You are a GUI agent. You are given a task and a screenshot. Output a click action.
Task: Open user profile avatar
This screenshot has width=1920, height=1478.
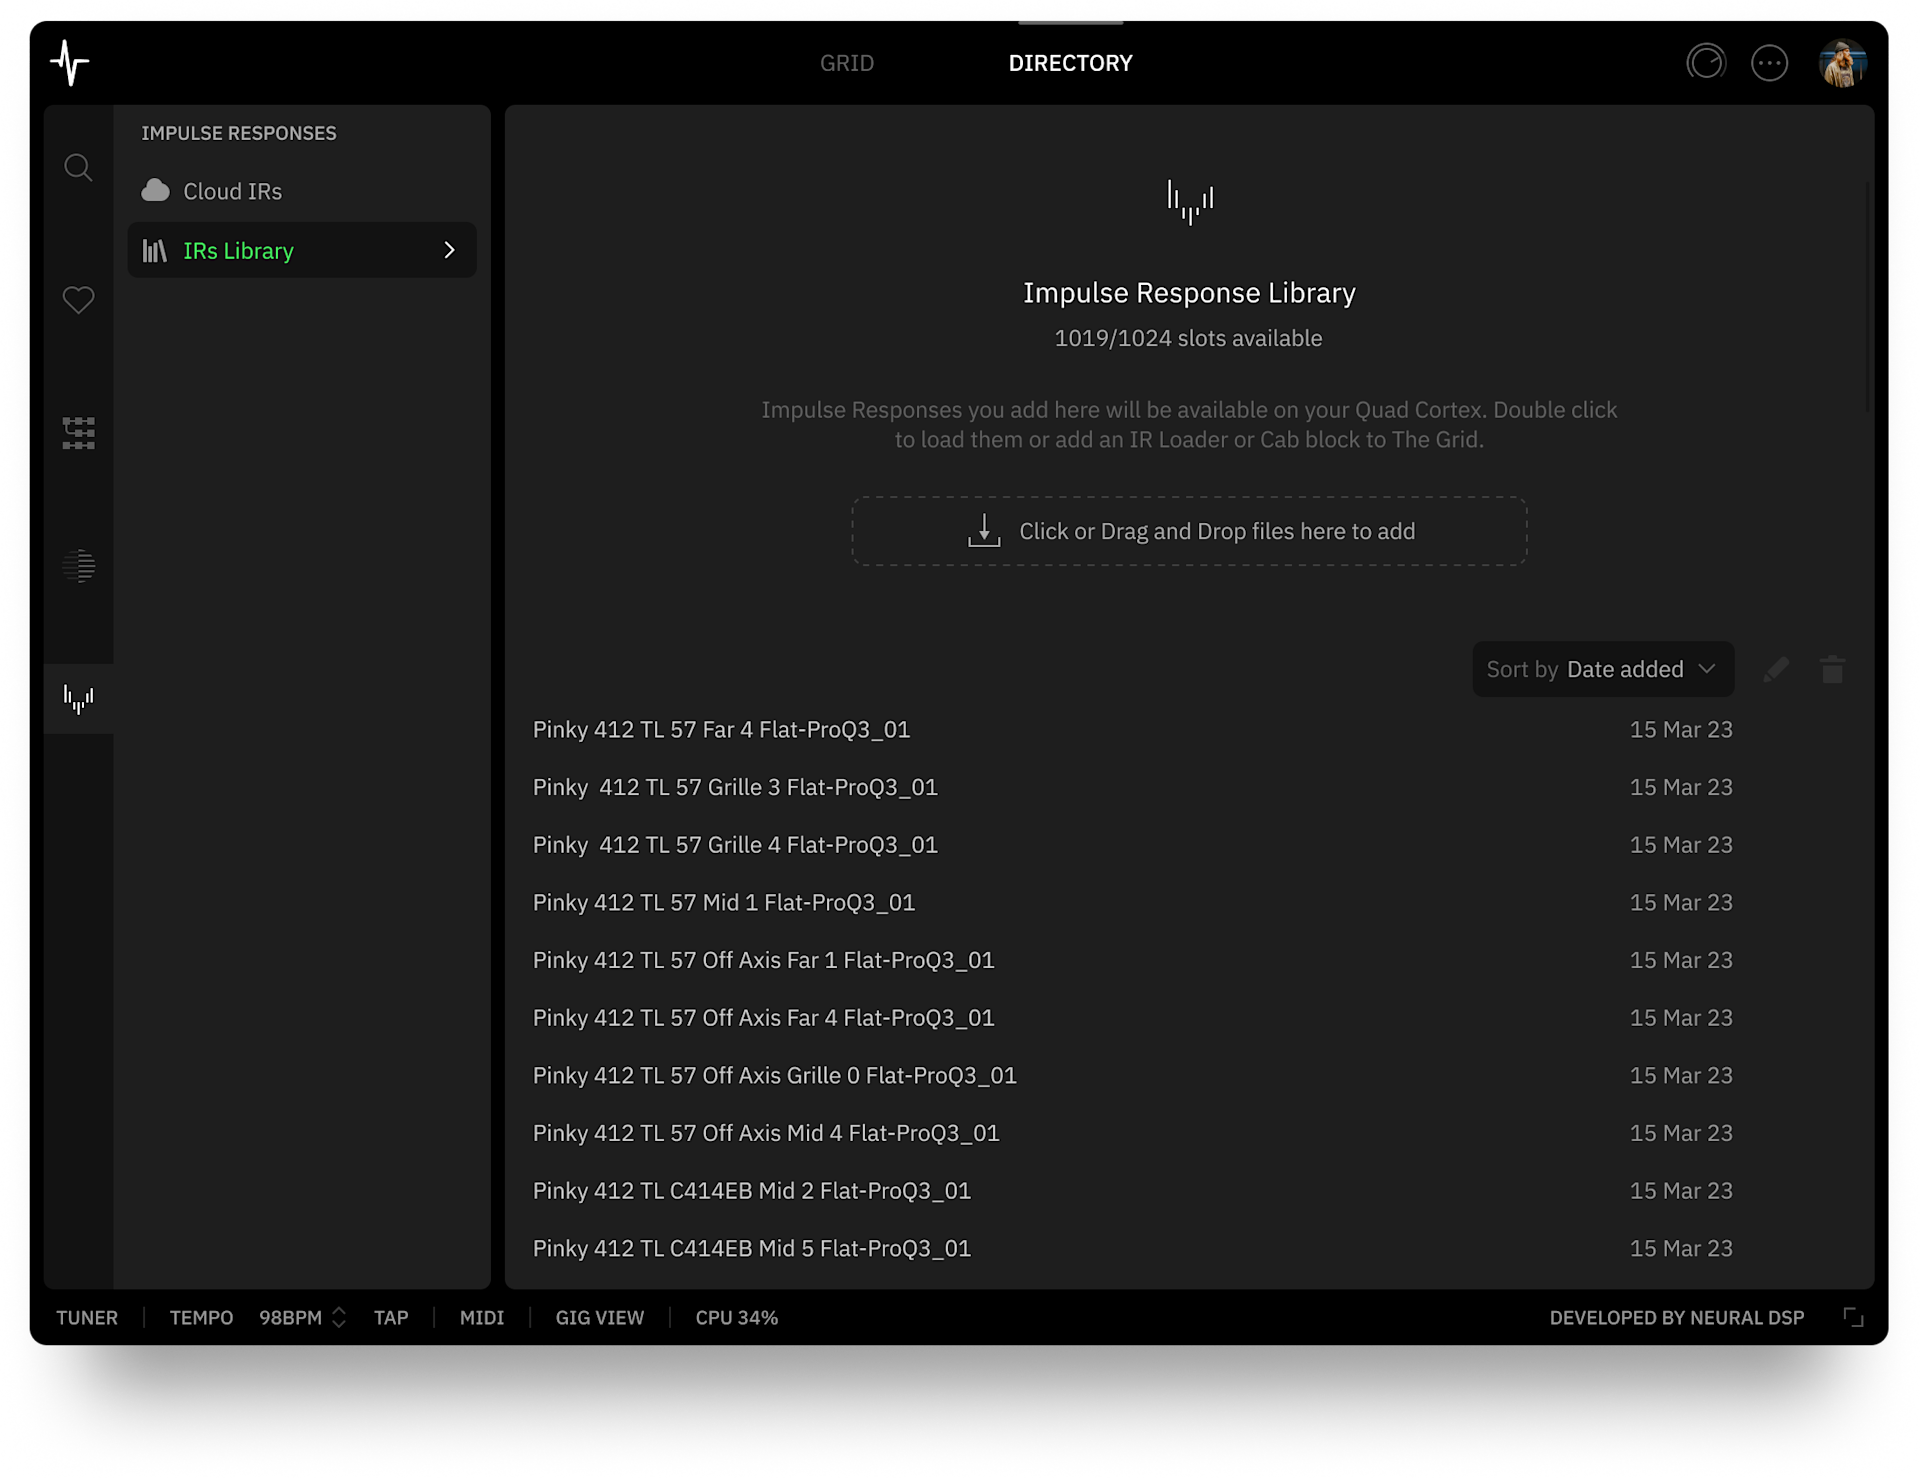coord(1842,63)
